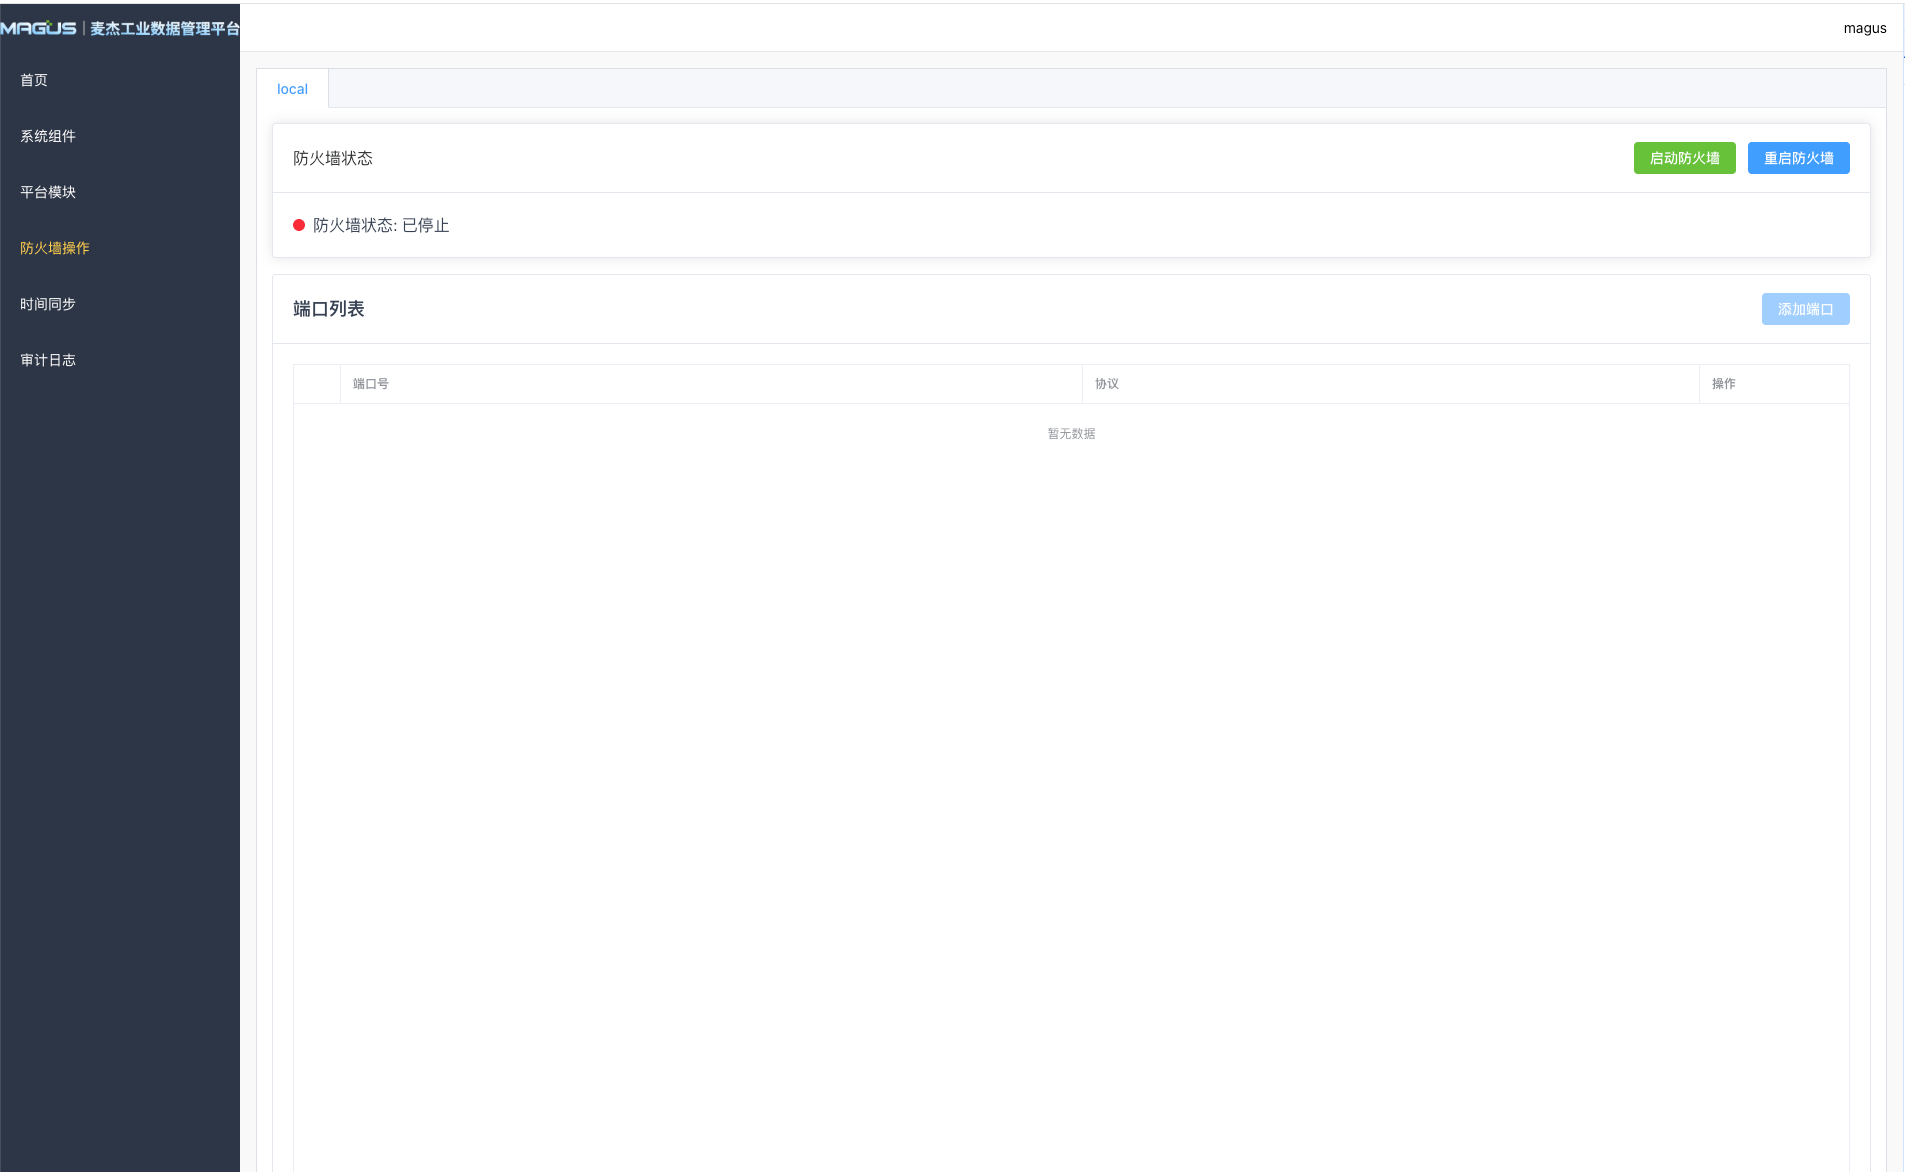Click the 暂无数据 empty table placeholder

1071,434
